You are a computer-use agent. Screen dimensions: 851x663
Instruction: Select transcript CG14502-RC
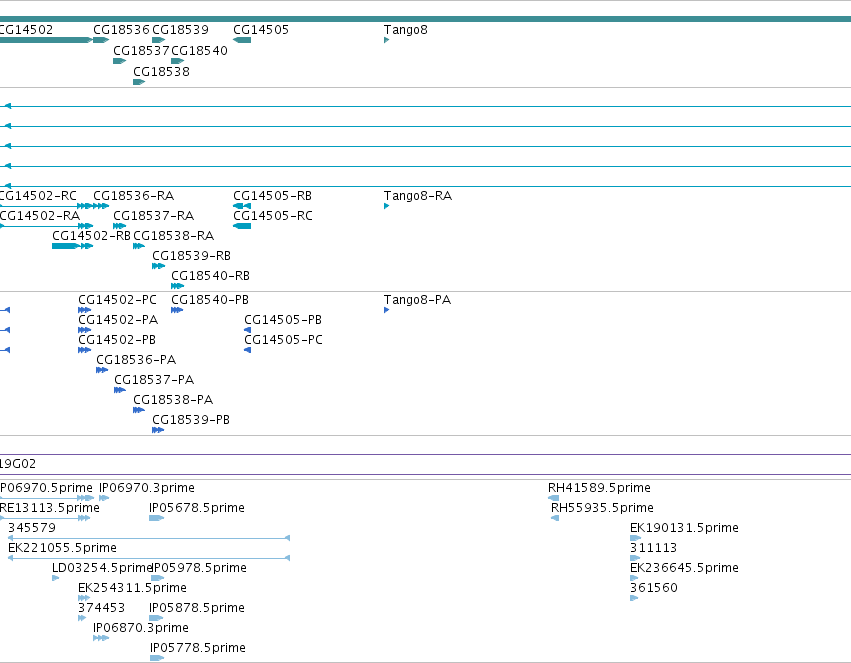tap(38, 196)
